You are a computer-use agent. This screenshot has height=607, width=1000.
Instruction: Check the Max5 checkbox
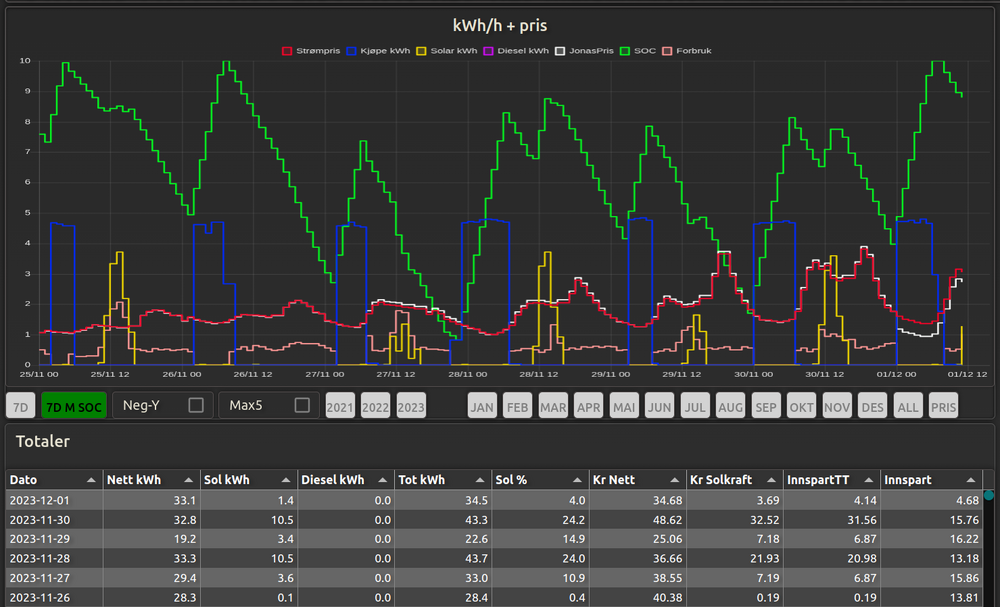pos(302,405)
